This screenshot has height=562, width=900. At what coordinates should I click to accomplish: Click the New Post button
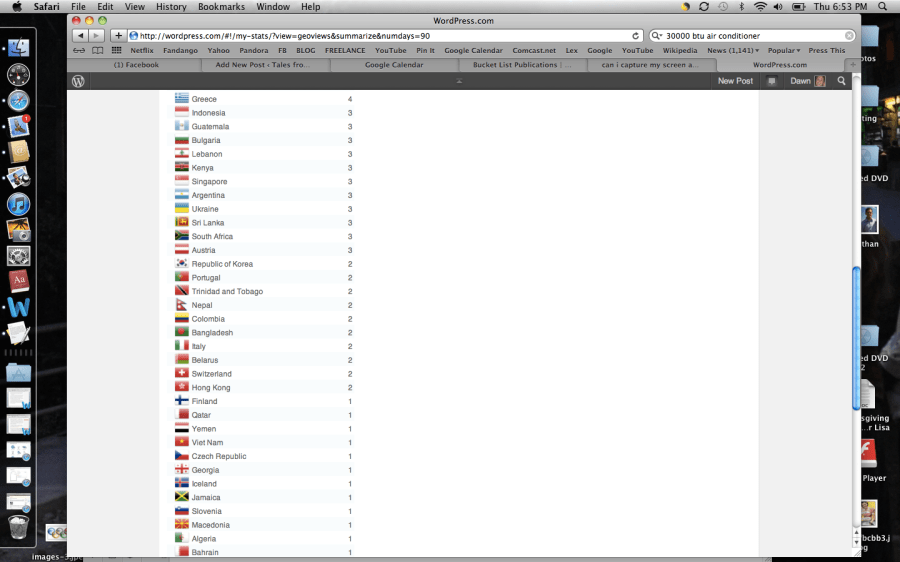(x=735, y=81)
